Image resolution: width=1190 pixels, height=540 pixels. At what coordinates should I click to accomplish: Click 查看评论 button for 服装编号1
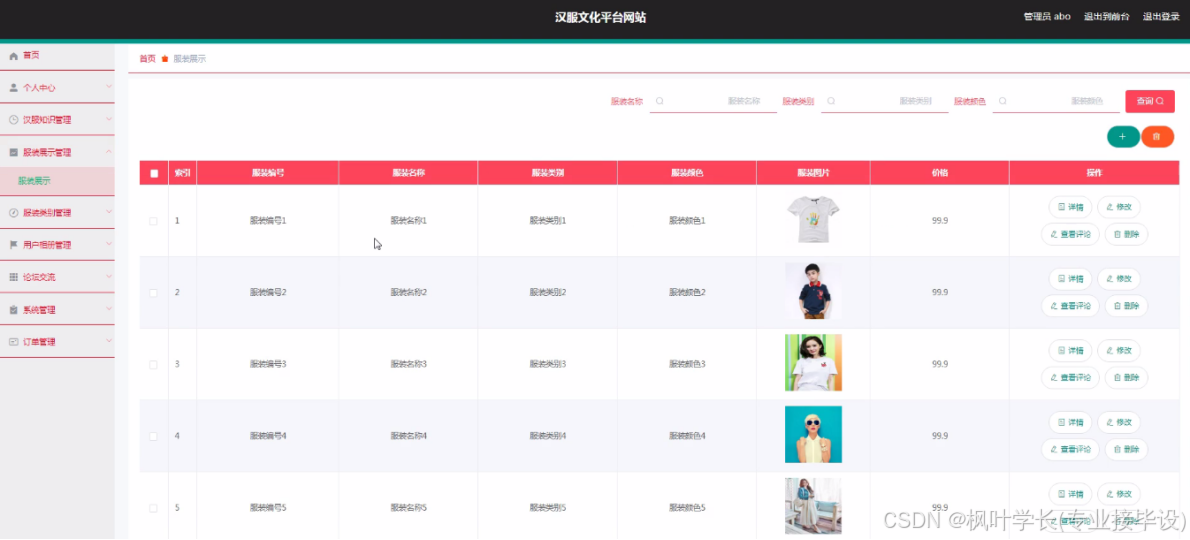click(x=1070, y=234)
